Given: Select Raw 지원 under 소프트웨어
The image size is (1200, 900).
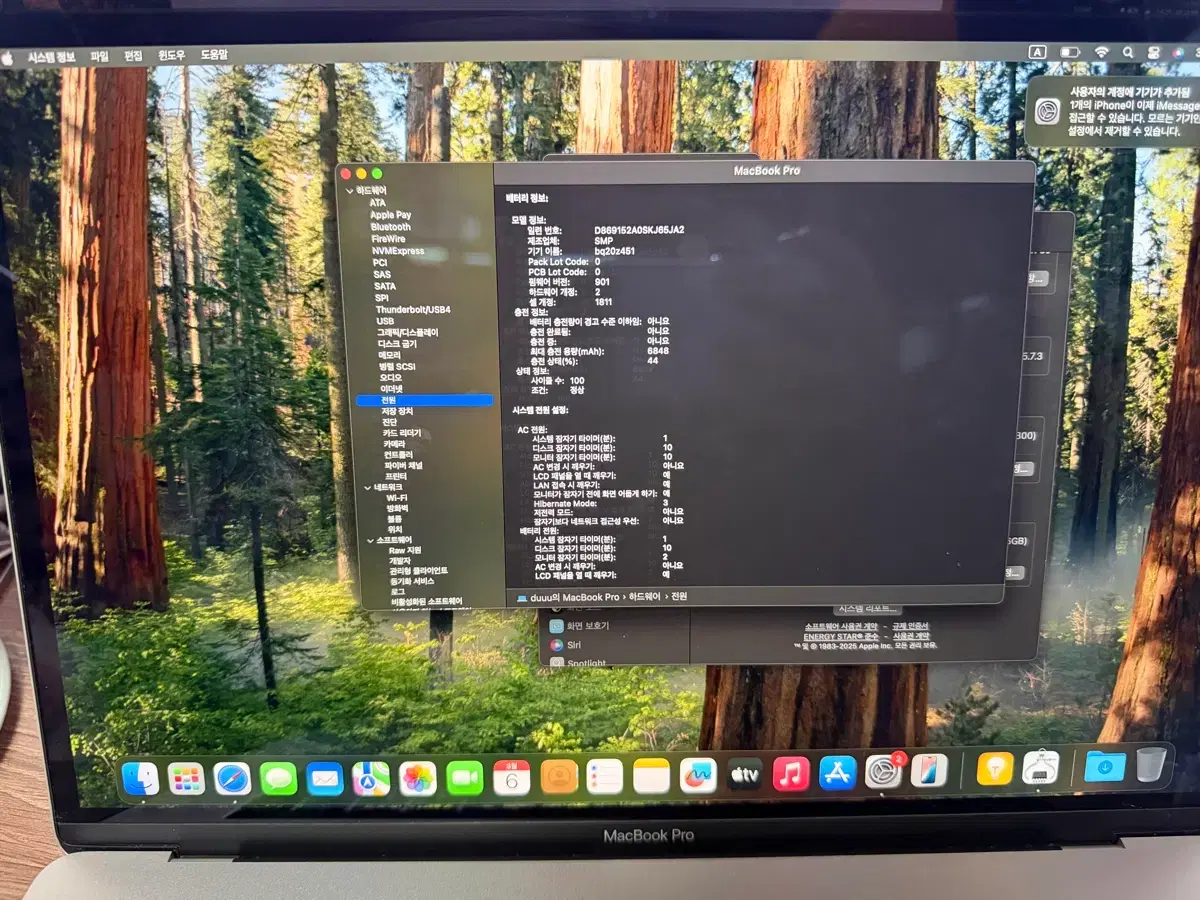Looking at the screenshot, I should 405,550.
